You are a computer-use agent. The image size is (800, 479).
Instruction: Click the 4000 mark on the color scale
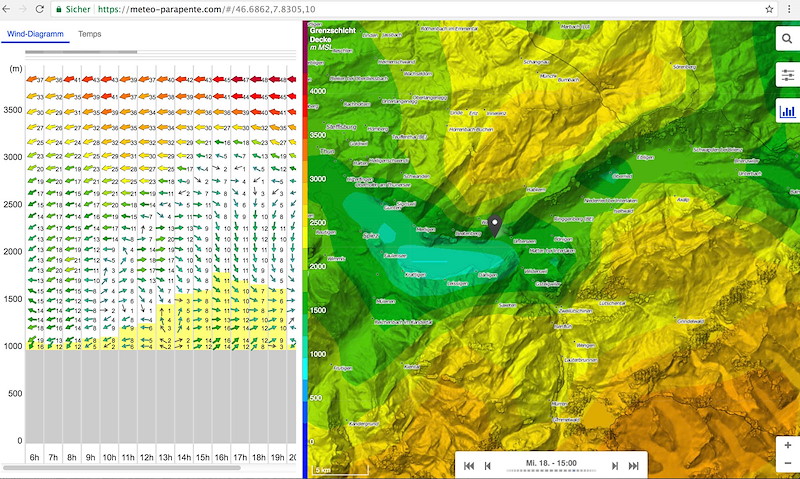tap(318, 91)
